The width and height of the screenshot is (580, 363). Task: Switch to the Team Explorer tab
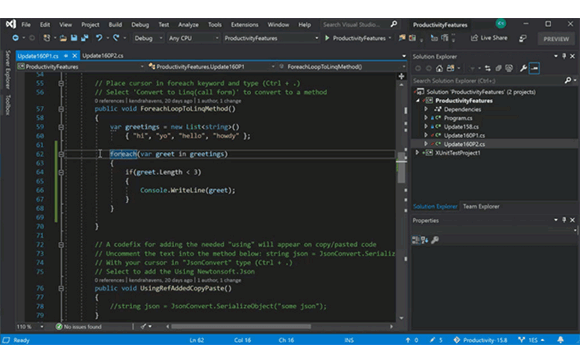click(481, 206)
